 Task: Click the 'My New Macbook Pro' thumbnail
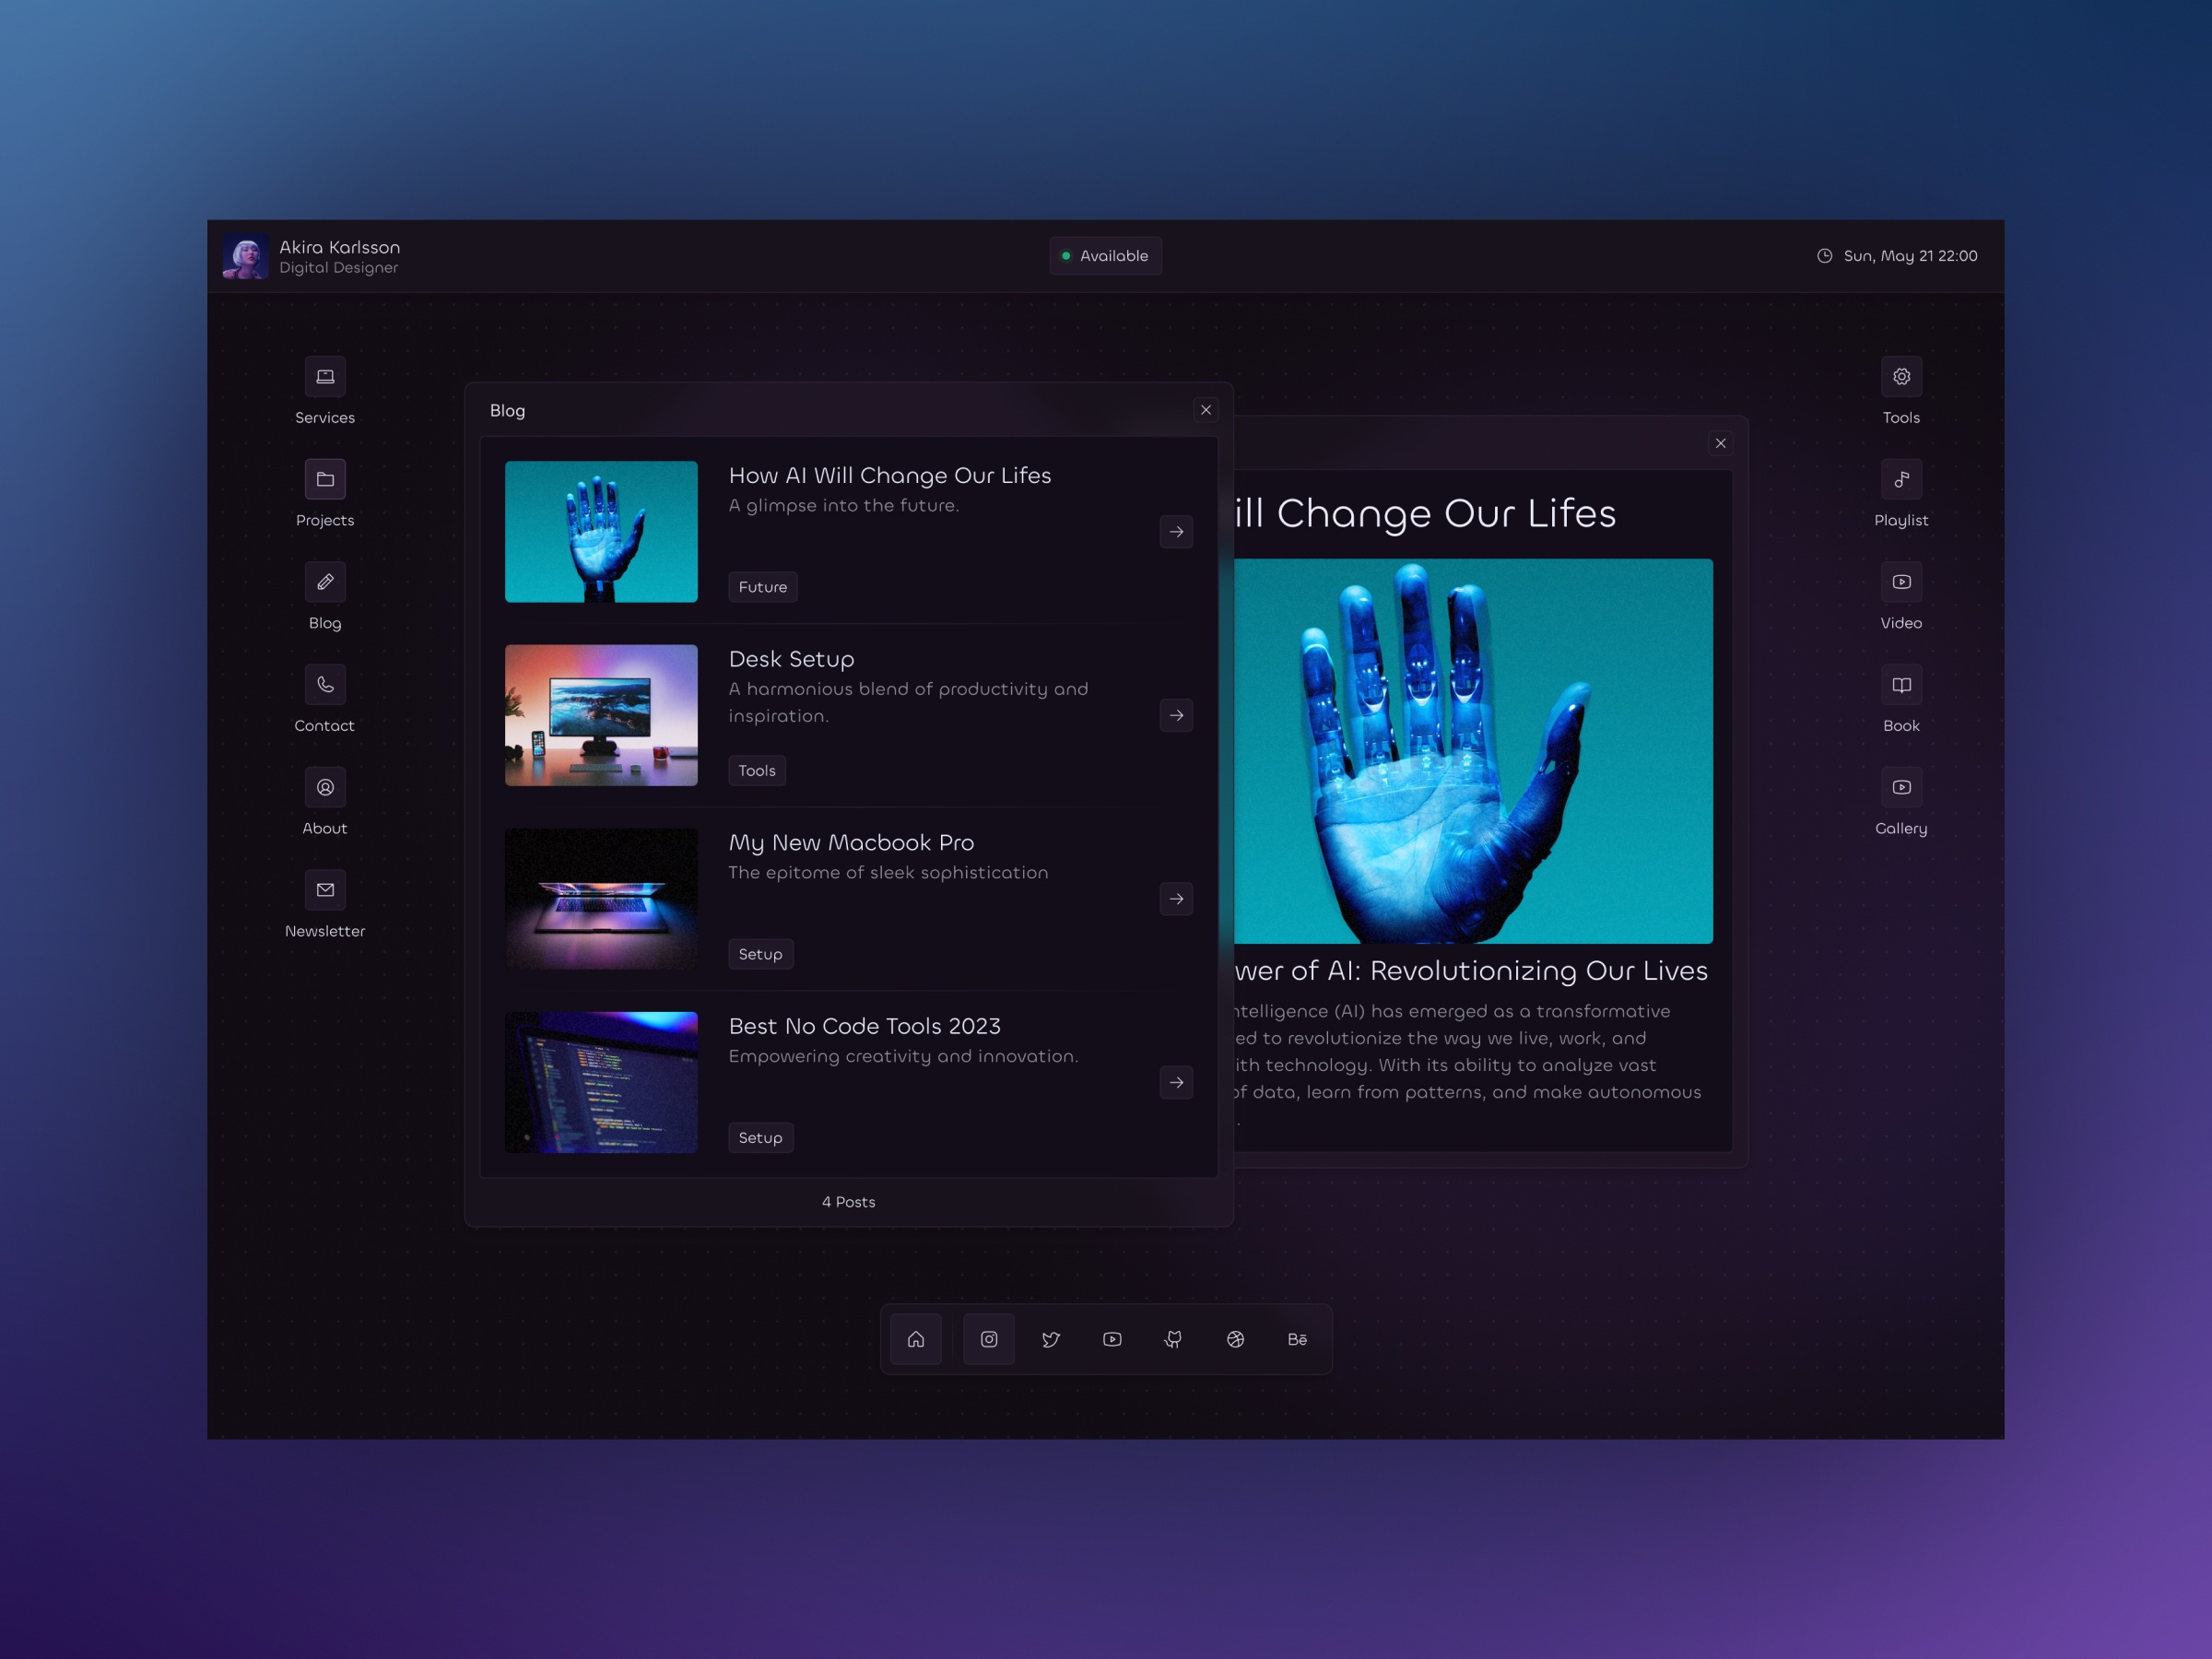tap(601, 898)
